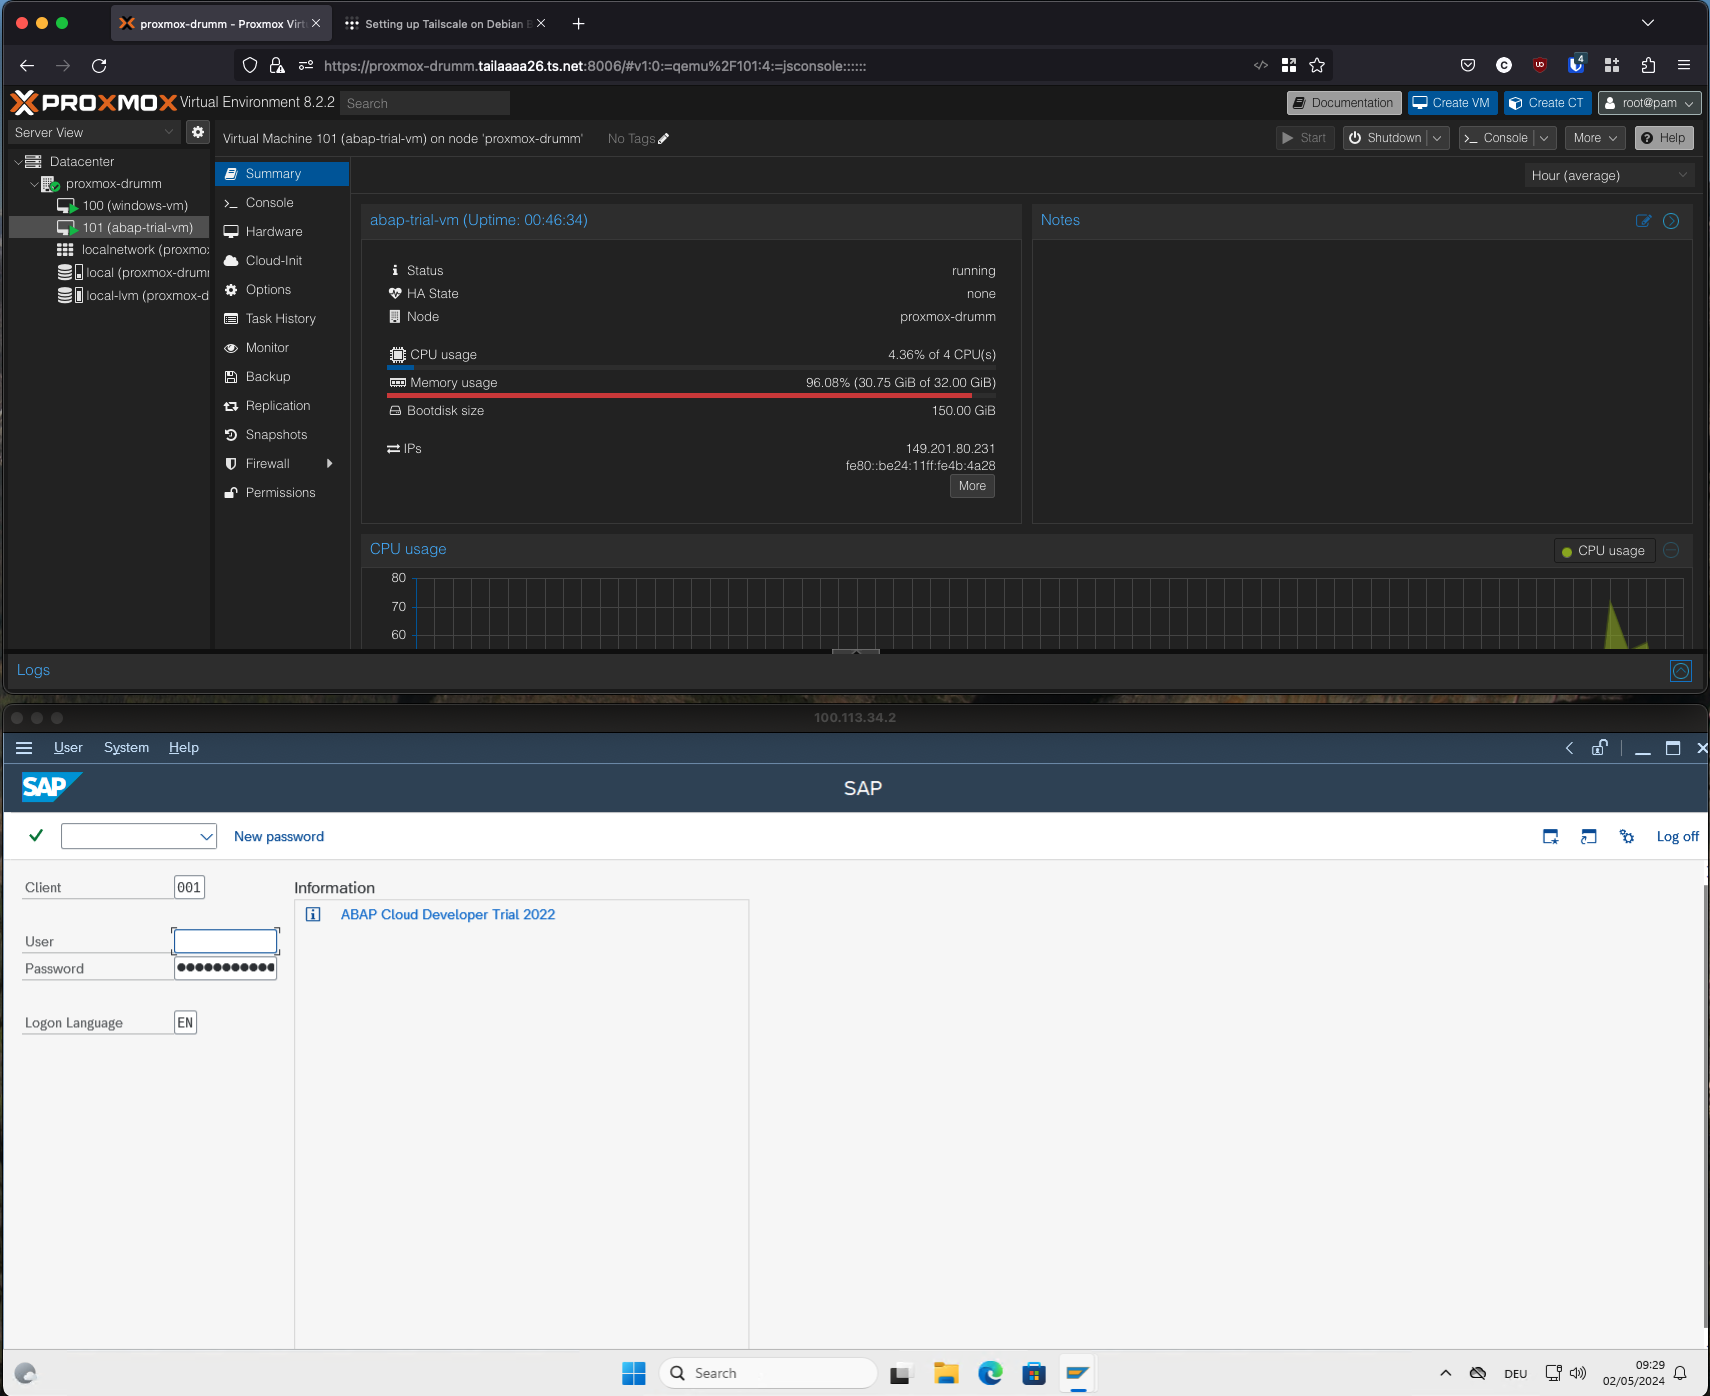
Task: Click the Proxmox Help button
Action: (1664, 138)
